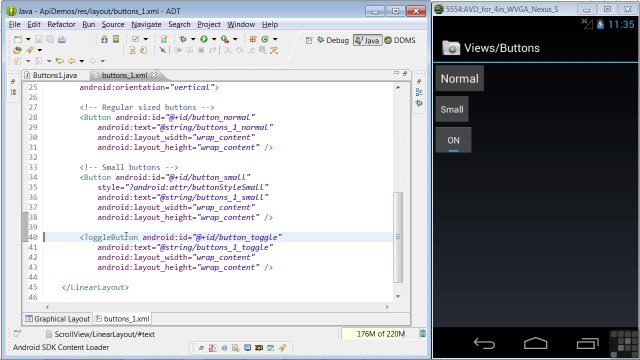Open the Android Virtual Device Manager icon
The height and width of the screenshot is (360, 640).
click(116, 39)
